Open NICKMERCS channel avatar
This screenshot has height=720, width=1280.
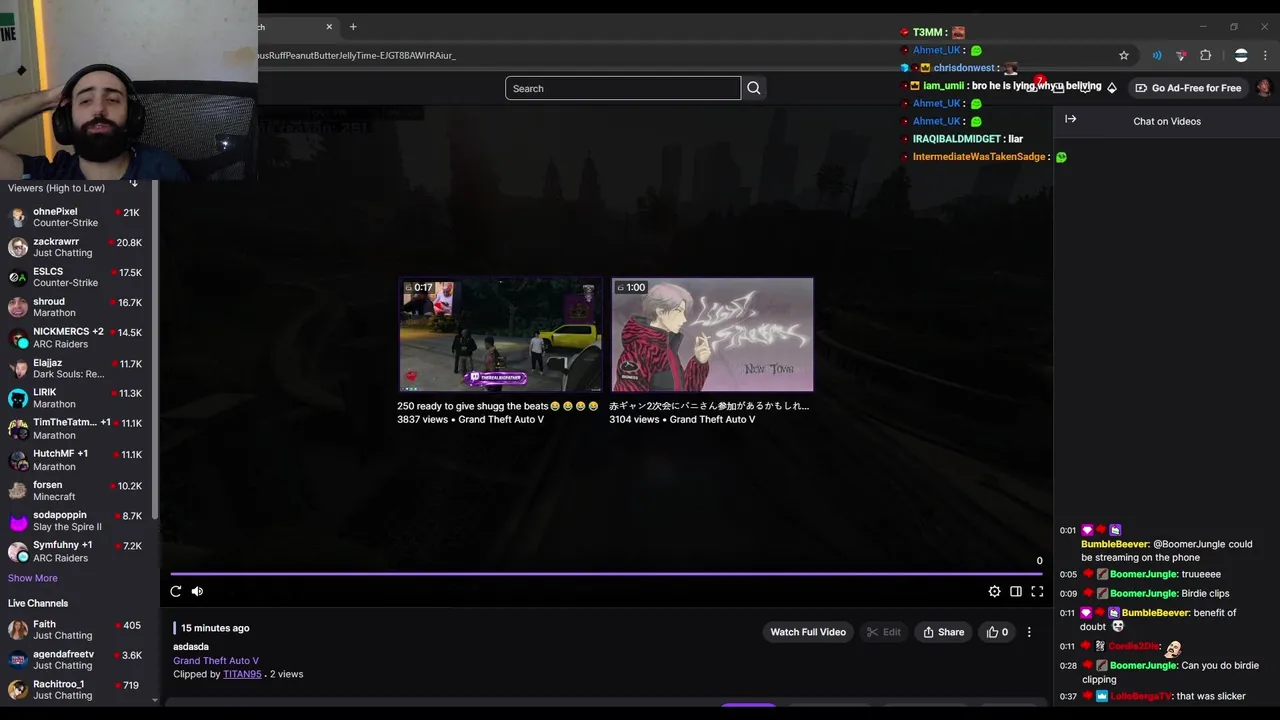(x=18, y=337)
